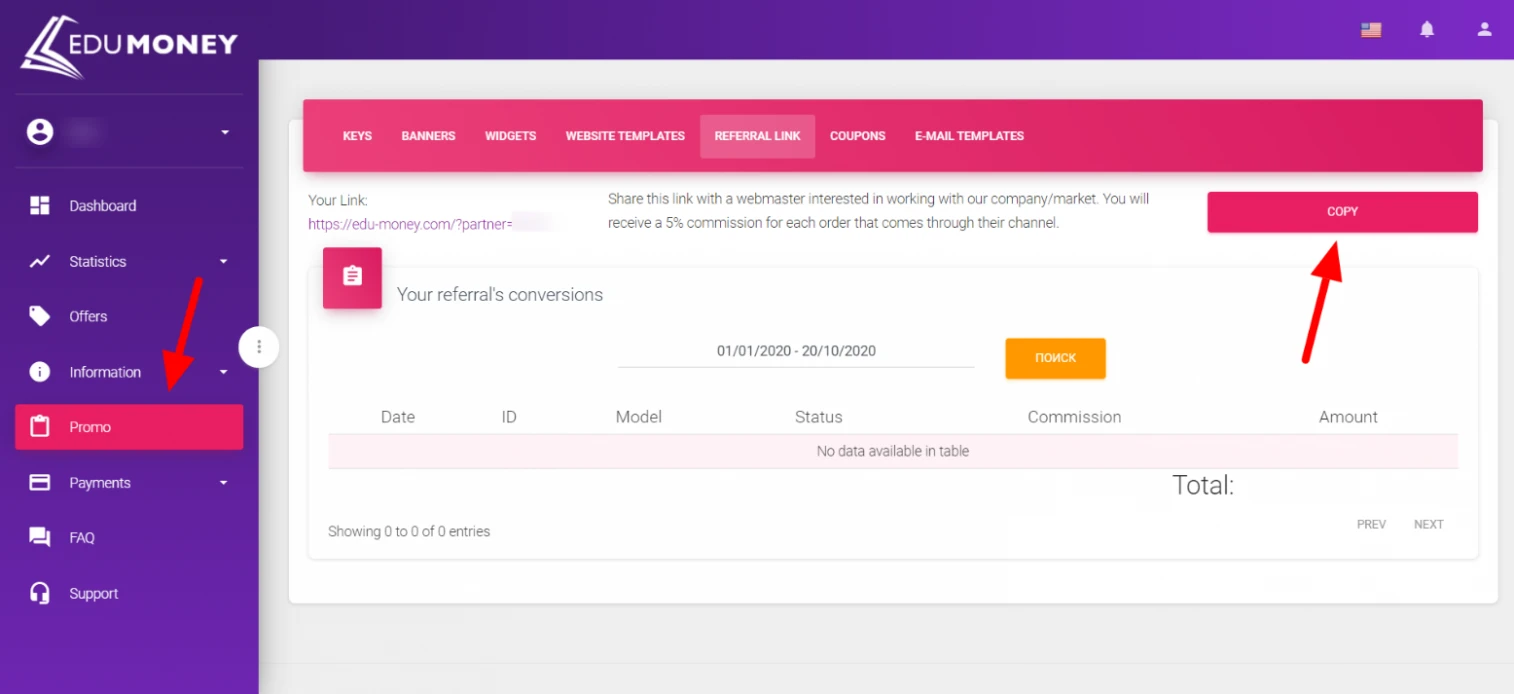Screen dimensions: 1514x694
Task: Switch to the Website Templates tab
Action: (625, 136)
